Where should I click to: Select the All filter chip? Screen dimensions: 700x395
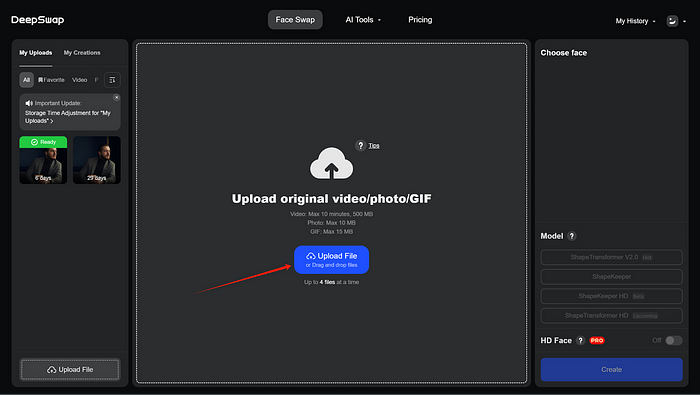point(26,80)
